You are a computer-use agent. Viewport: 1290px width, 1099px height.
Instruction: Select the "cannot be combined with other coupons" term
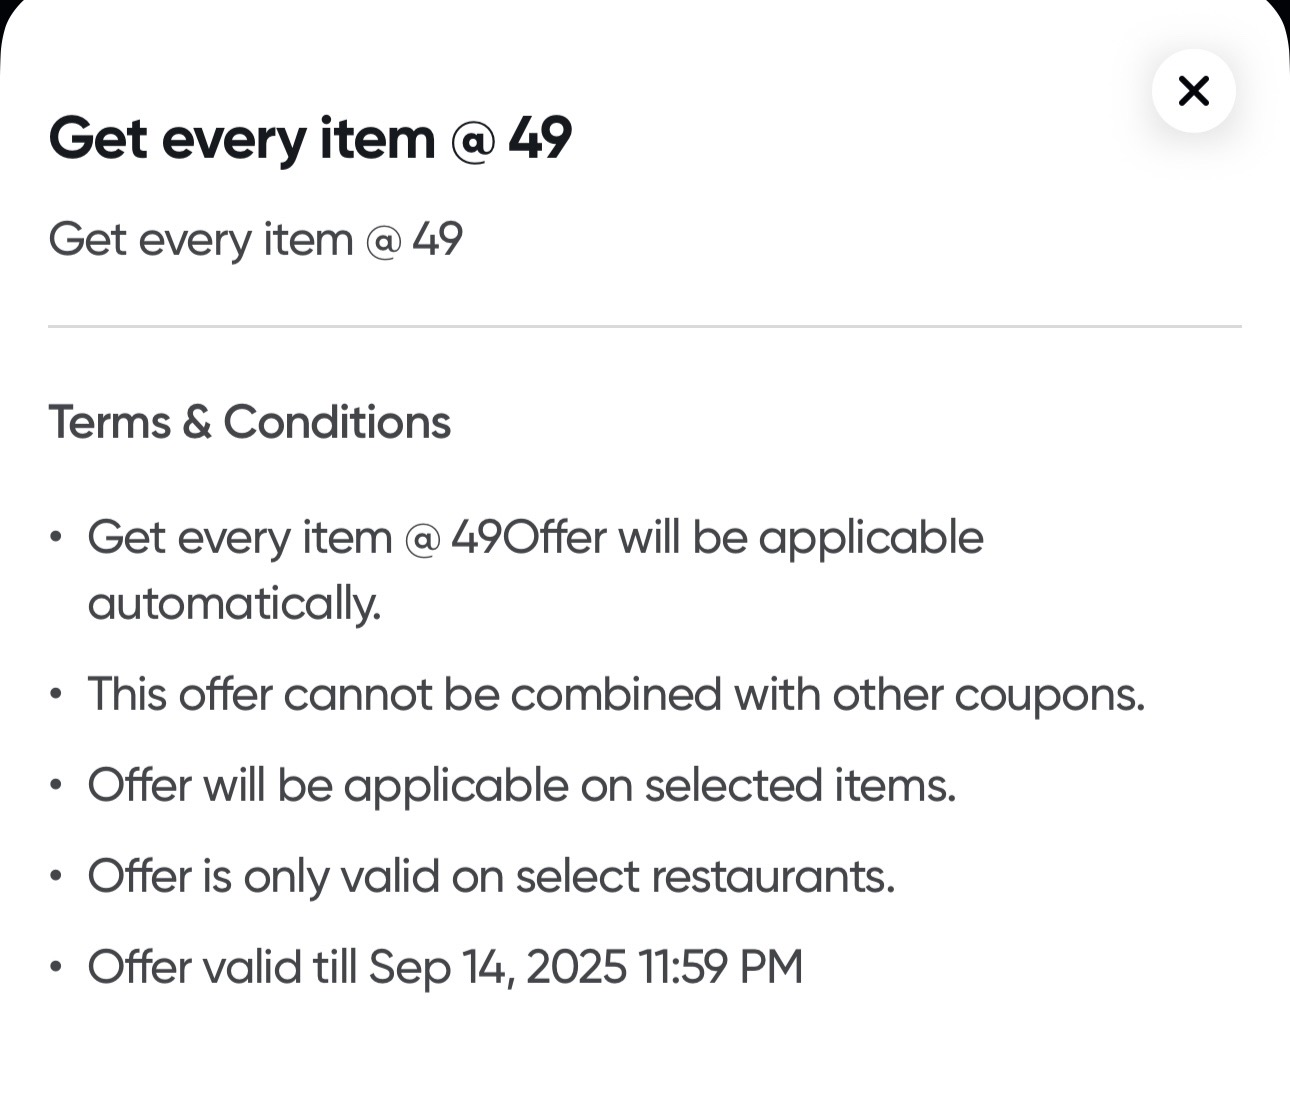615,694
